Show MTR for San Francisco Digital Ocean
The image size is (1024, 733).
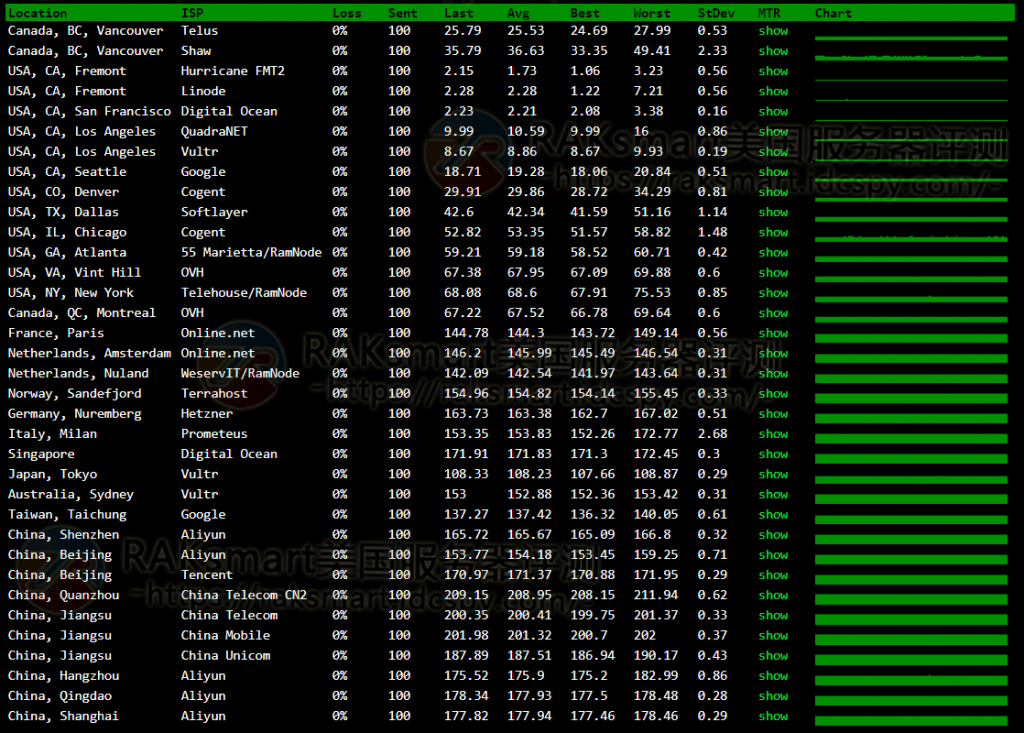click(x=773, y=112)
